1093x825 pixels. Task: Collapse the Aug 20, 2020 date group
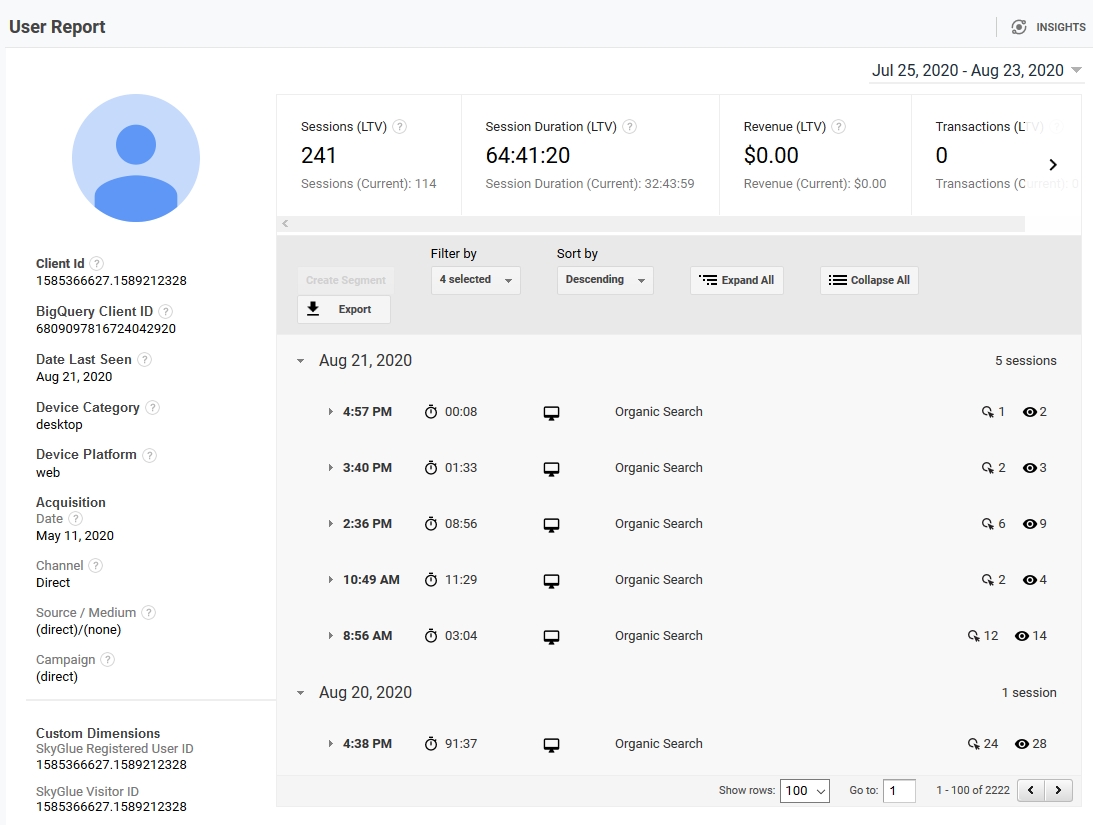pos(300,693)
